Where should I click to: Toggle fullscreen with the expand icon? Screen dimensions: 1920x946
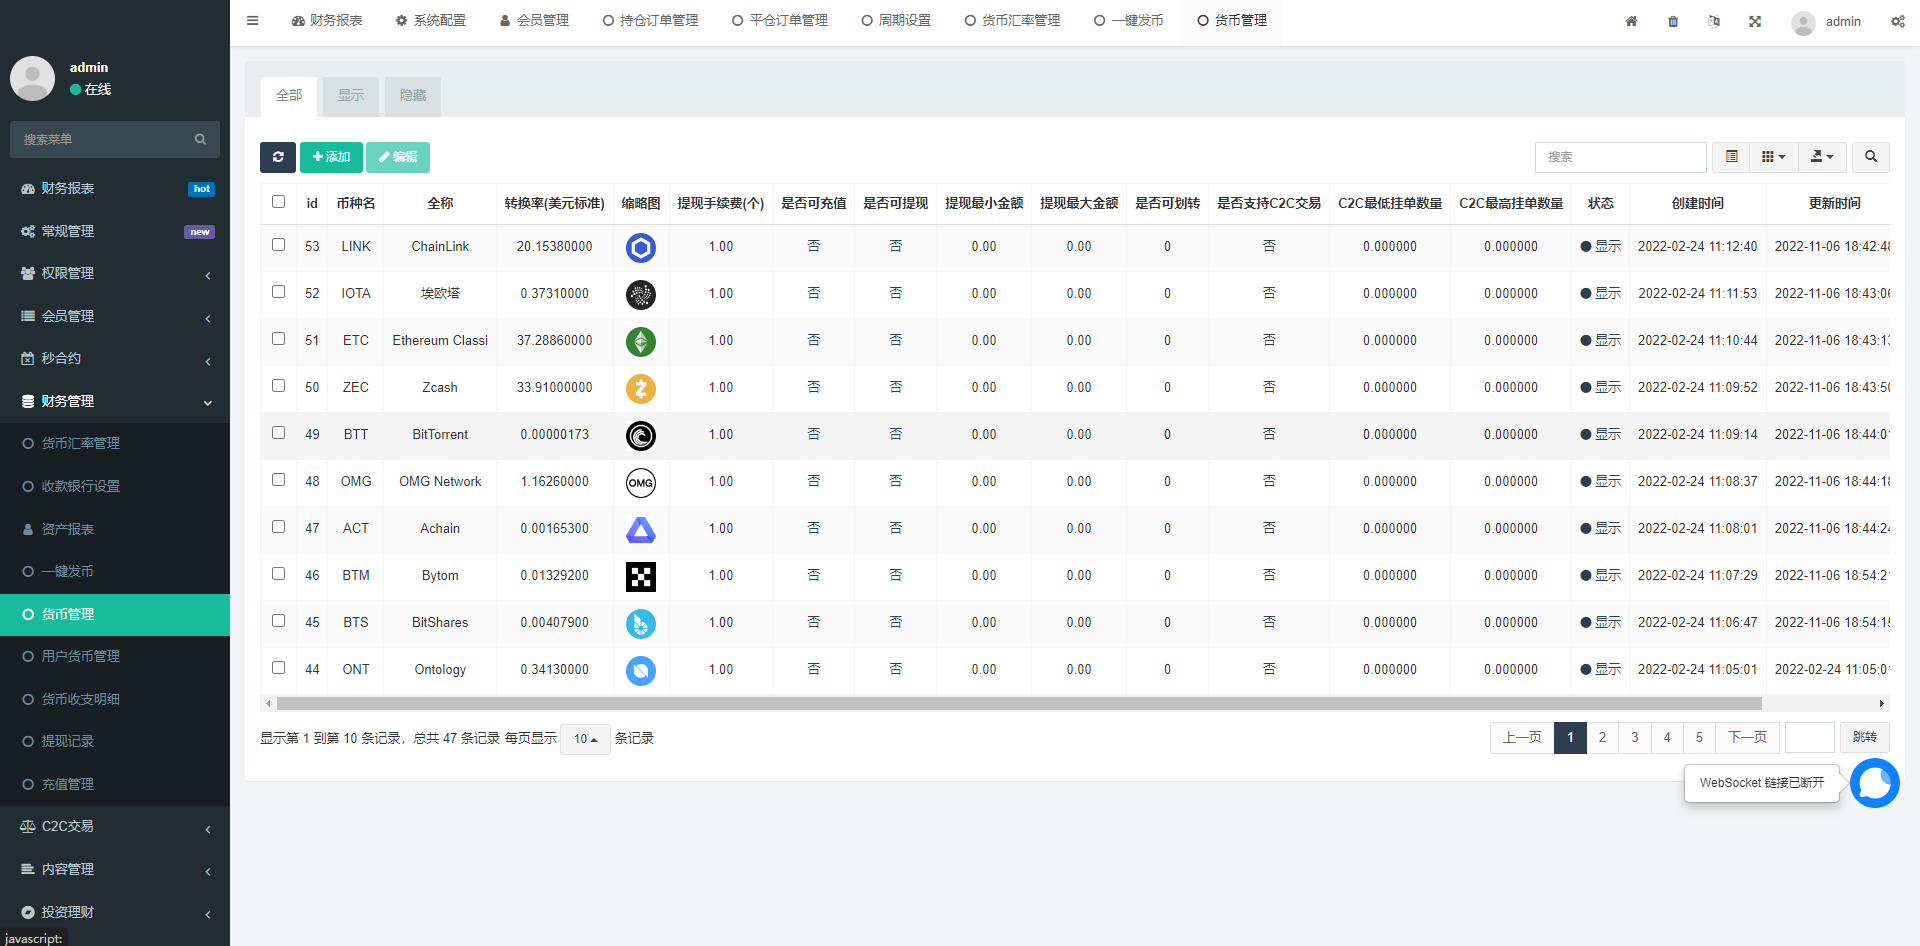[x=1755, y=21]
